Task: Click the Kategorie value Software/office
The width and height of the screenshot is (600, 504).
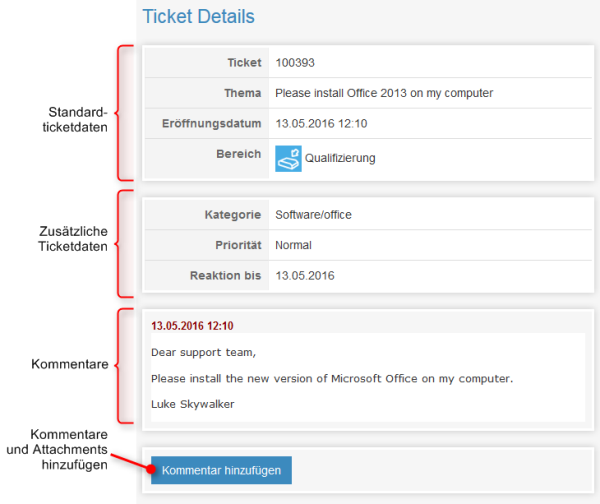Action: coord(313,215)
